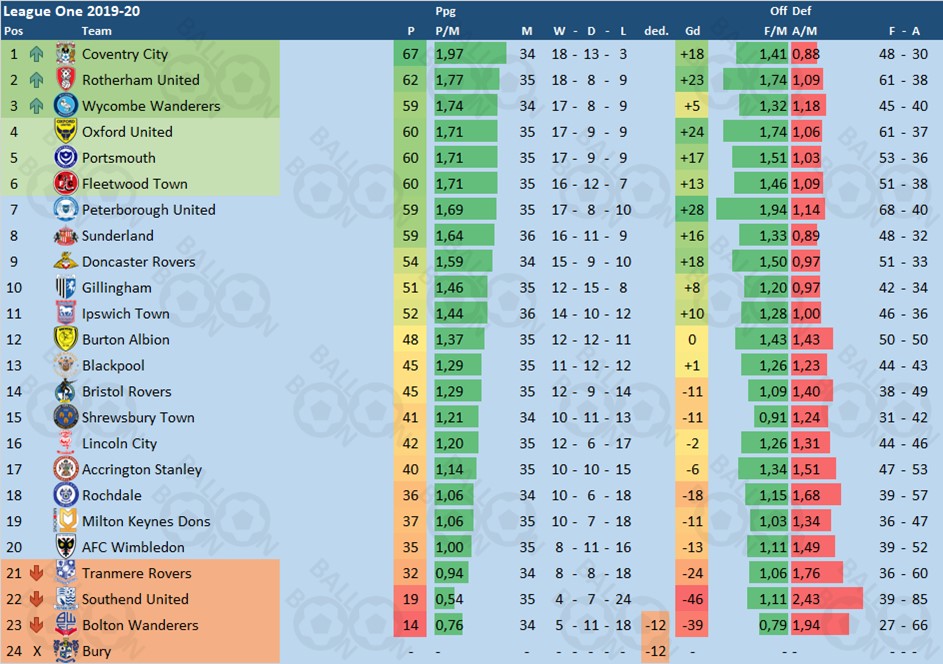Click the Sunderland club crest
This screenshot has width=943, height=664.
point(66,236)
